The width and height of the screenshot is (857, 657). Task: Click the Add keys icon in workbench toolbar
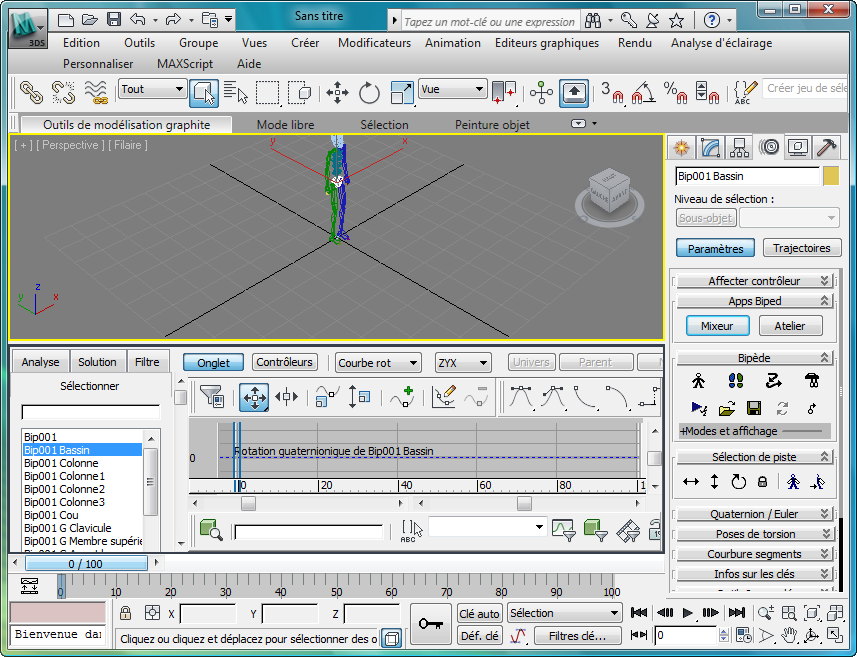(402, 397)
